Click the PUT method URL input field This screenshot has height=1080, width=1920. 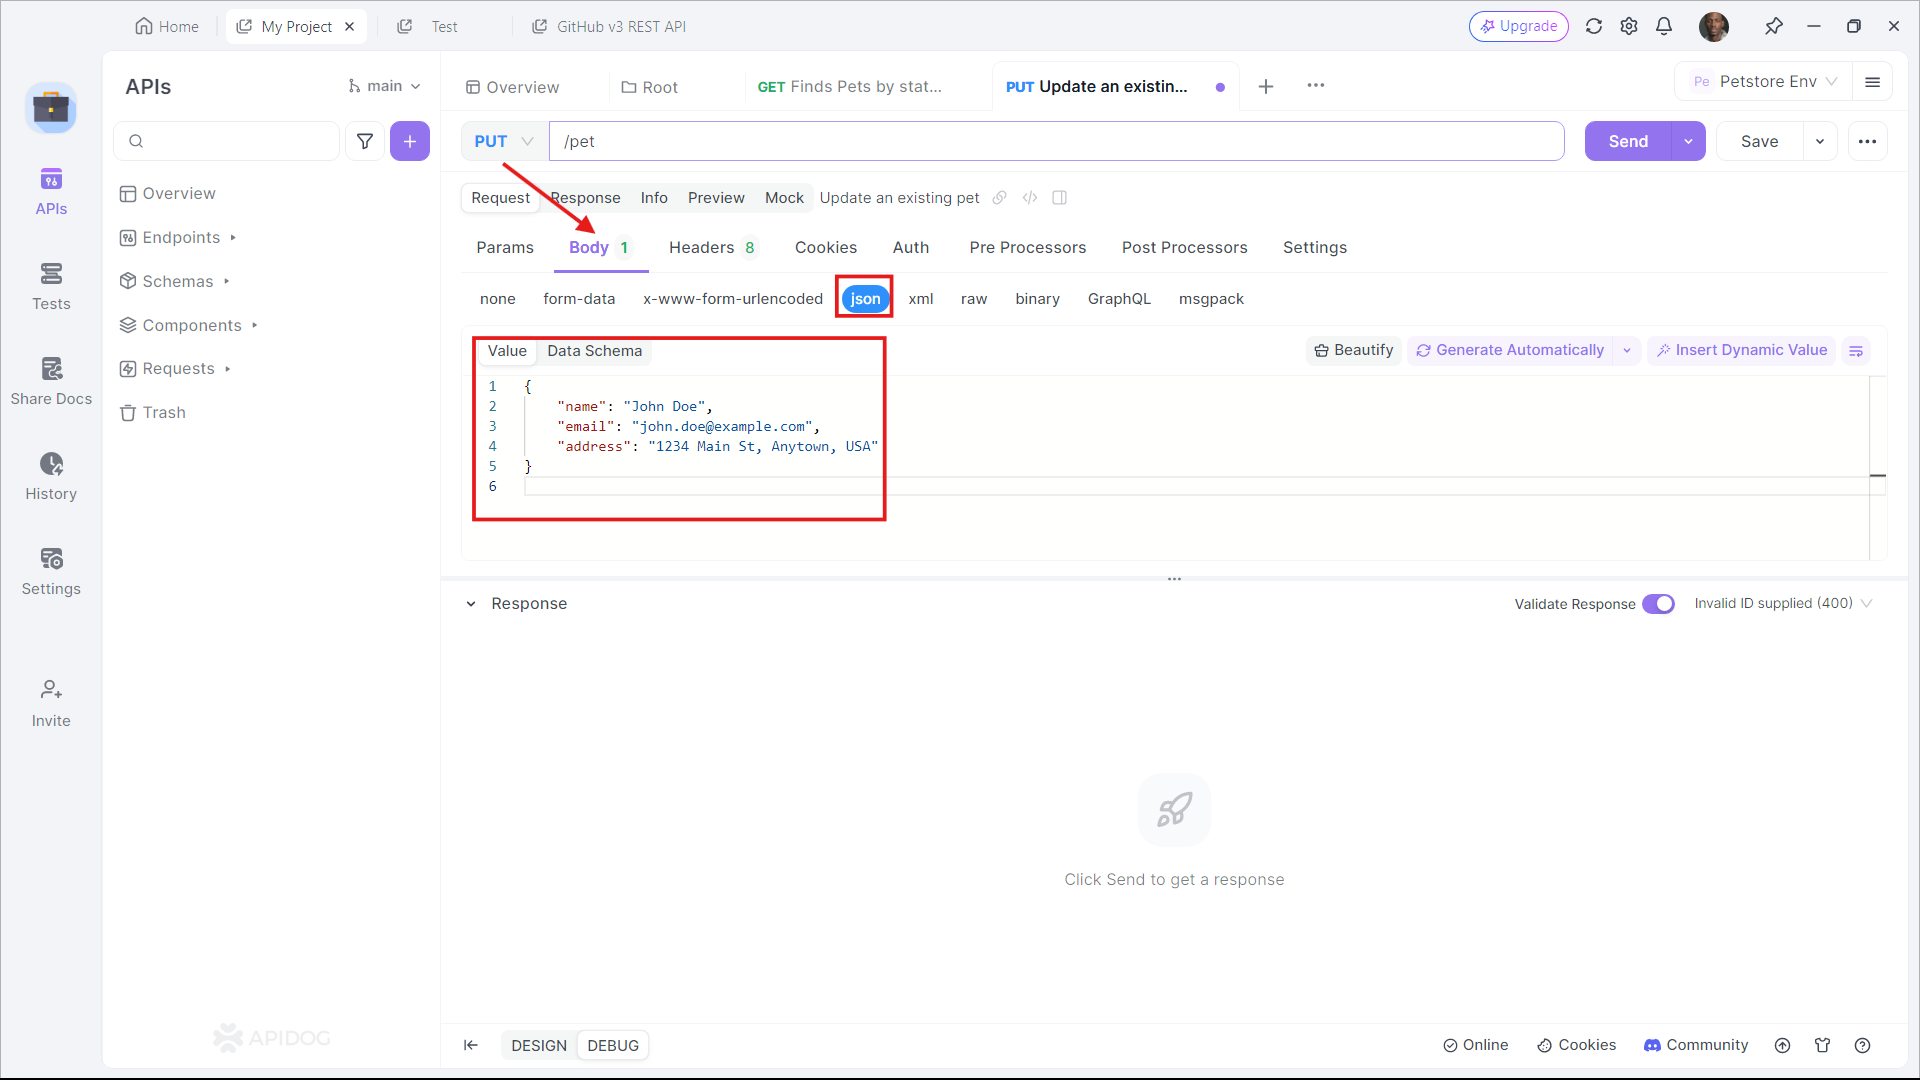tap(1055, 141)
